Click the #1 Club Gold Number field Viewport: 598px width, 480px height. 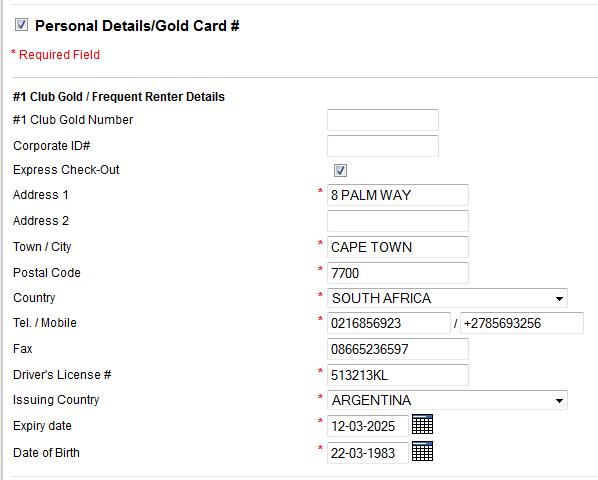383,120
